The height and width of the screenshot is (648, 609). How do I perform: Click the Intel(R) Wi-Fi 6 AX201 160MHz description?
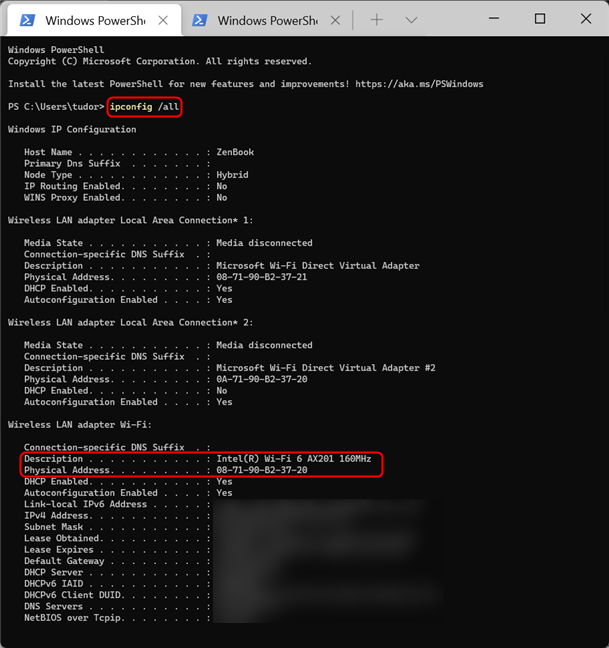294,459
